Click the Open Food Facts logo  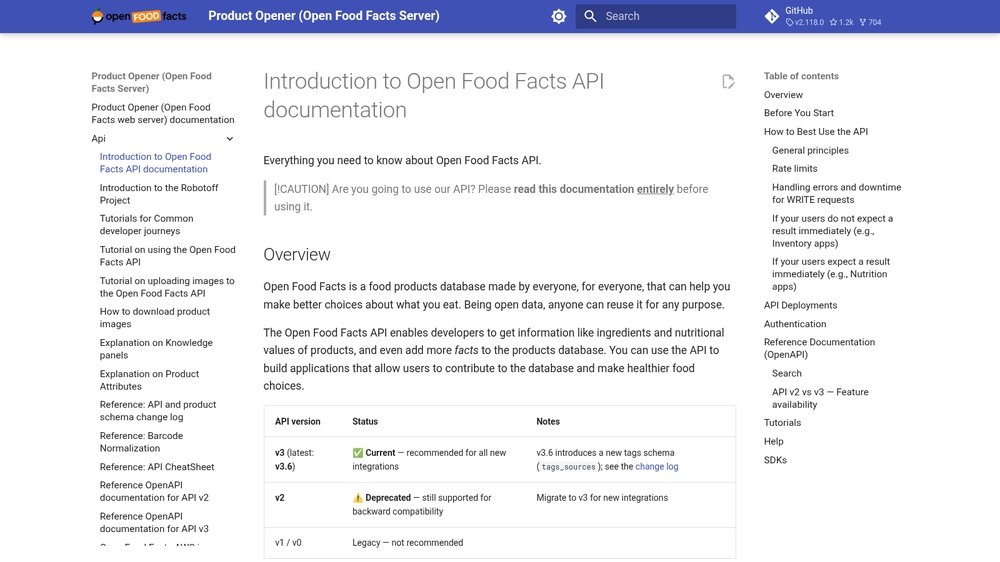click(139, 16)
